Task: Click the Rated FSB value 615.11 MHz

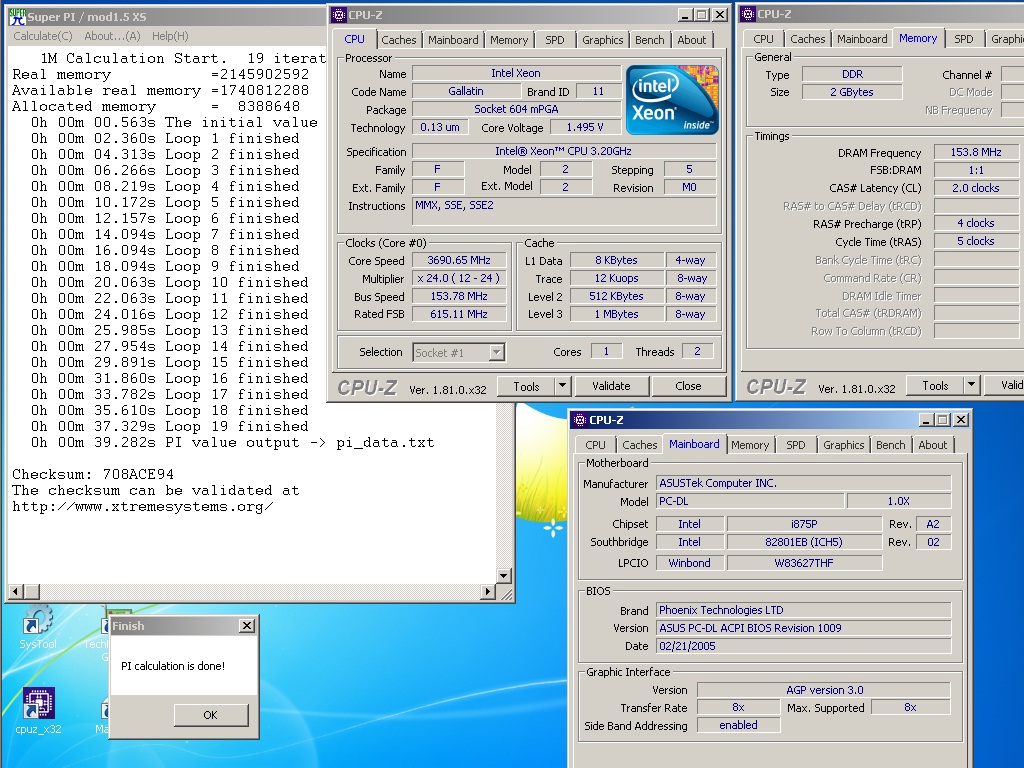Action: click(x=459, y=314)
